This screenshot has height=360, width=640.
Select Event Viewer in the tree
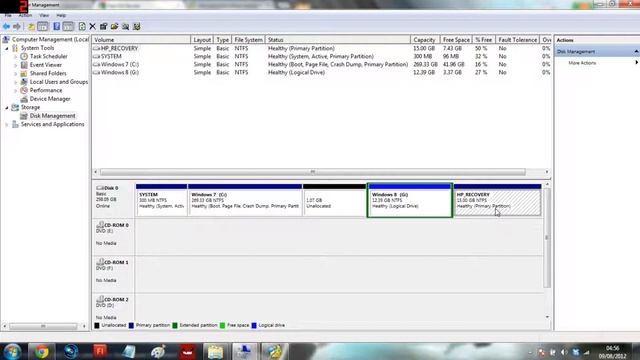tap(46, 65)
